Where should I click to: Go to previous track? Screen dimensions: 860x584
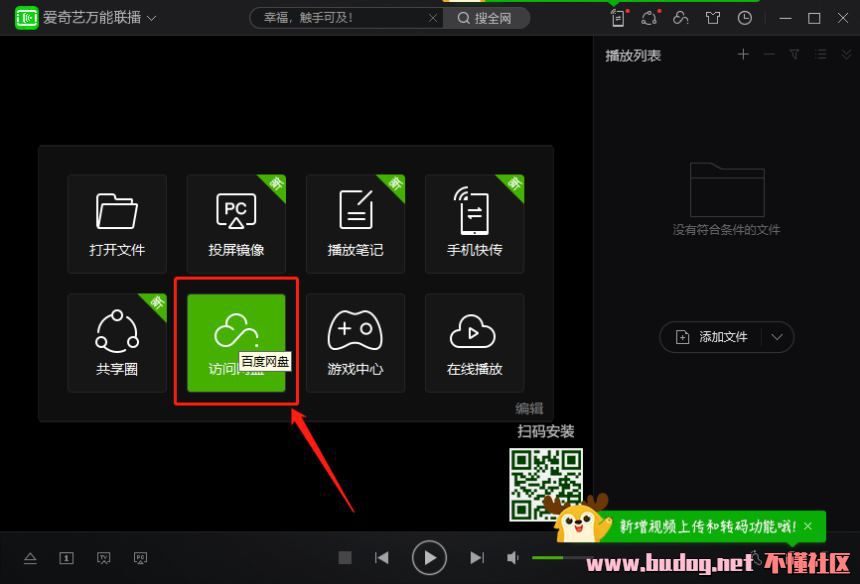pyautogui.click(x=381, y=558)
